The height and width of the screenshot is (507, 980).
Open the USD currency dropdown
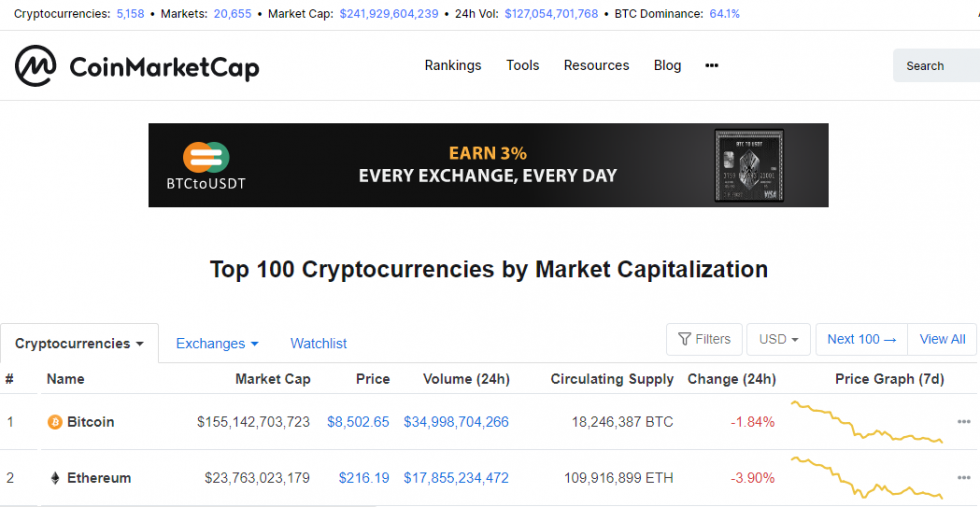click(779, 339)
